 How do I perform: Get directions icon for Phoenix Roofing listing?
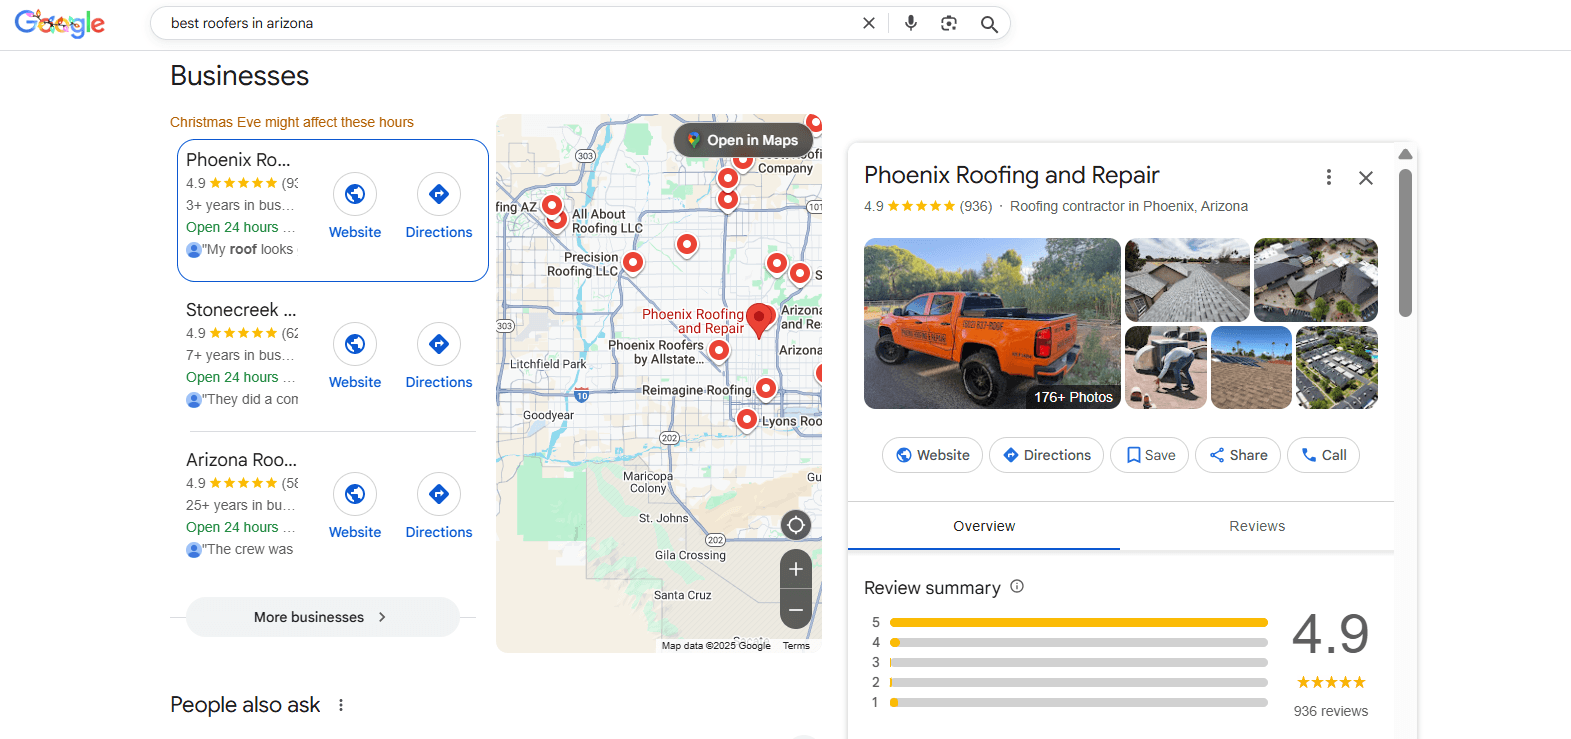[x=439, y=194]
